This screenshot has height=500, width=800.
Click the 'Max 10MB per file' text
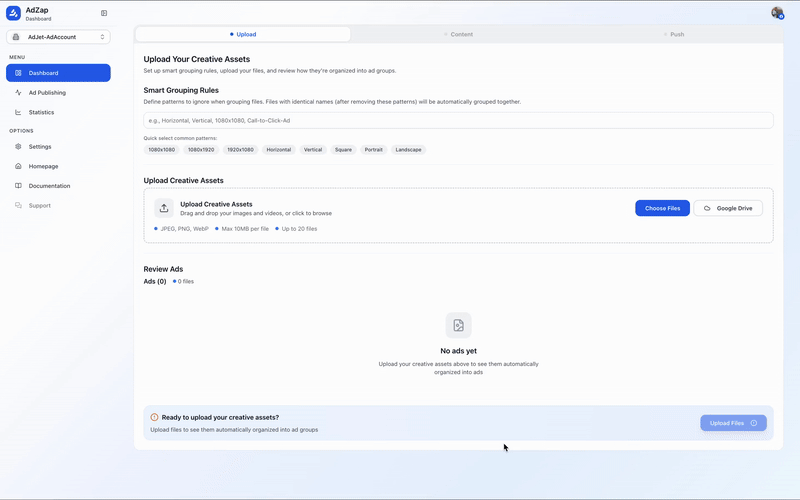245,229
